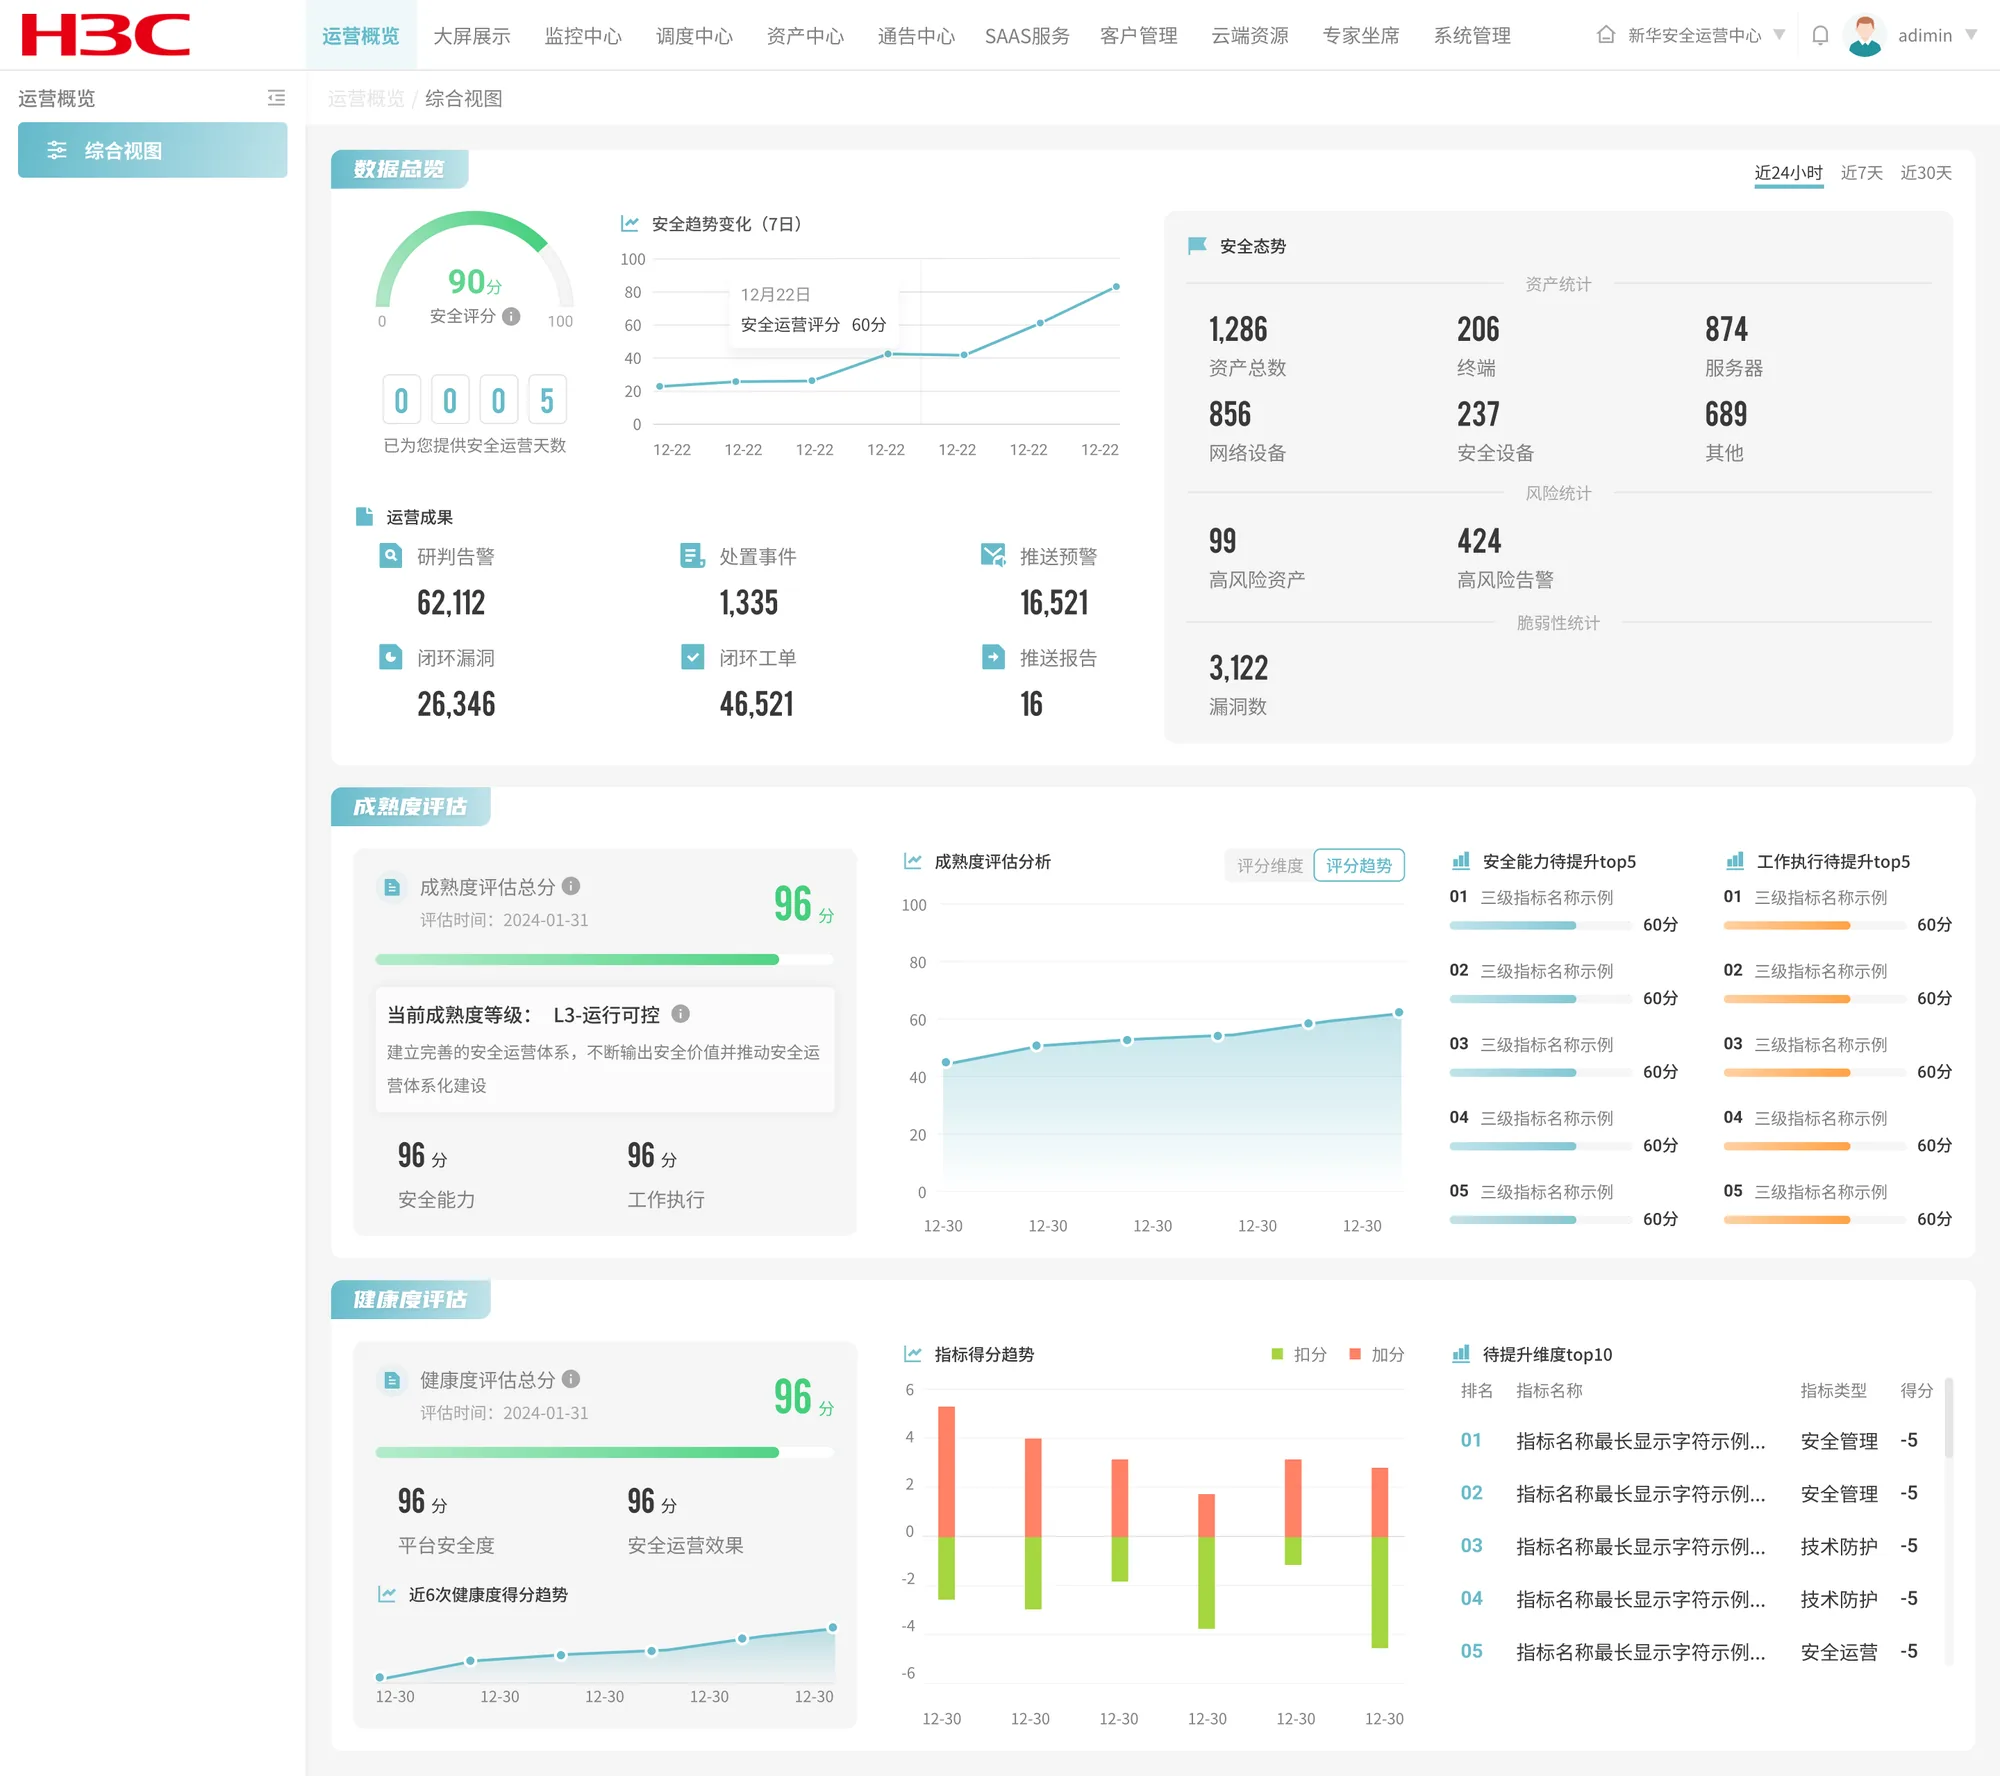Click the 运营概览 breadcrumb link

pos(366,98)
